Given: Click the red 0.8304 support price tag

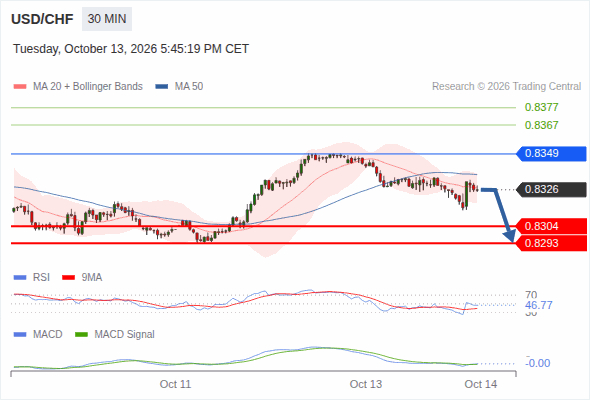Looking at the screenshot, I should click(551, 226).
